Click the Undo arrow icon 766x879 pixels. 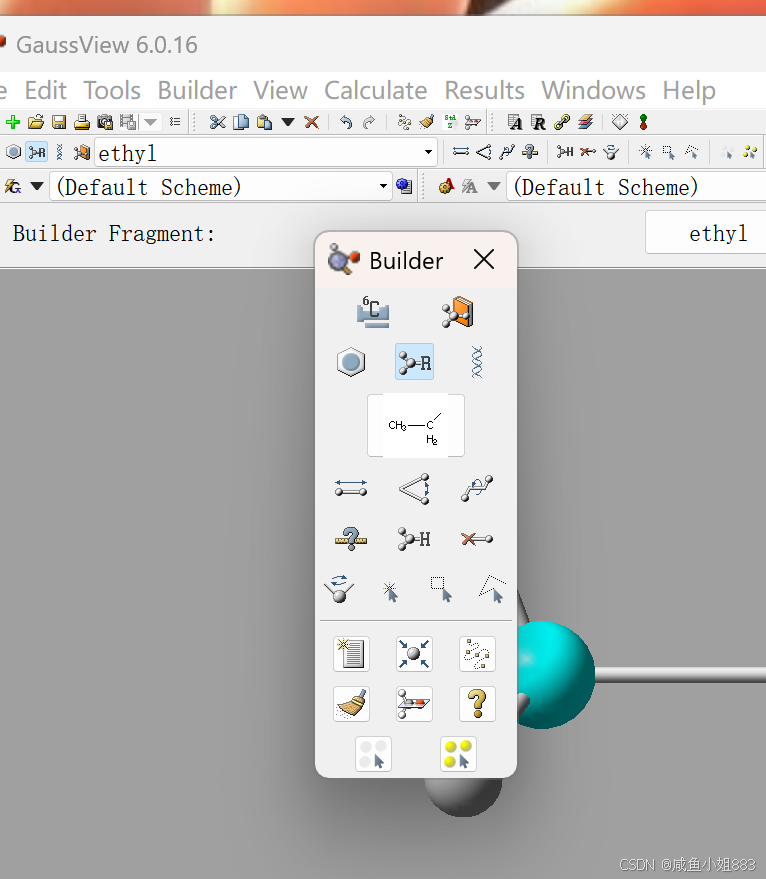346,122
